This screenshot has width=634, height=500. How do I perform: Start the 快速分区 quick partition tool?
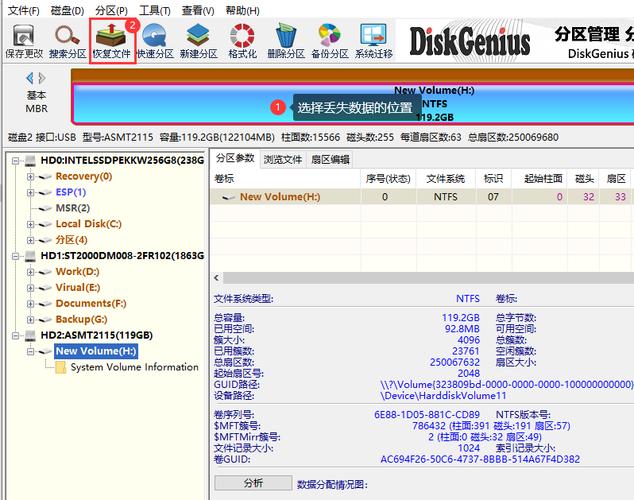click(x=155, y=41)
